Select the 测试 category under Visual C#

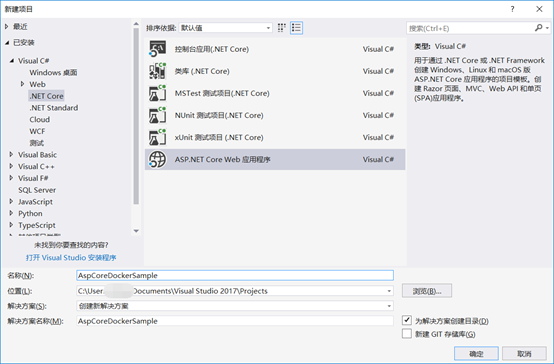pyautogui.click(x=37, y=143)
